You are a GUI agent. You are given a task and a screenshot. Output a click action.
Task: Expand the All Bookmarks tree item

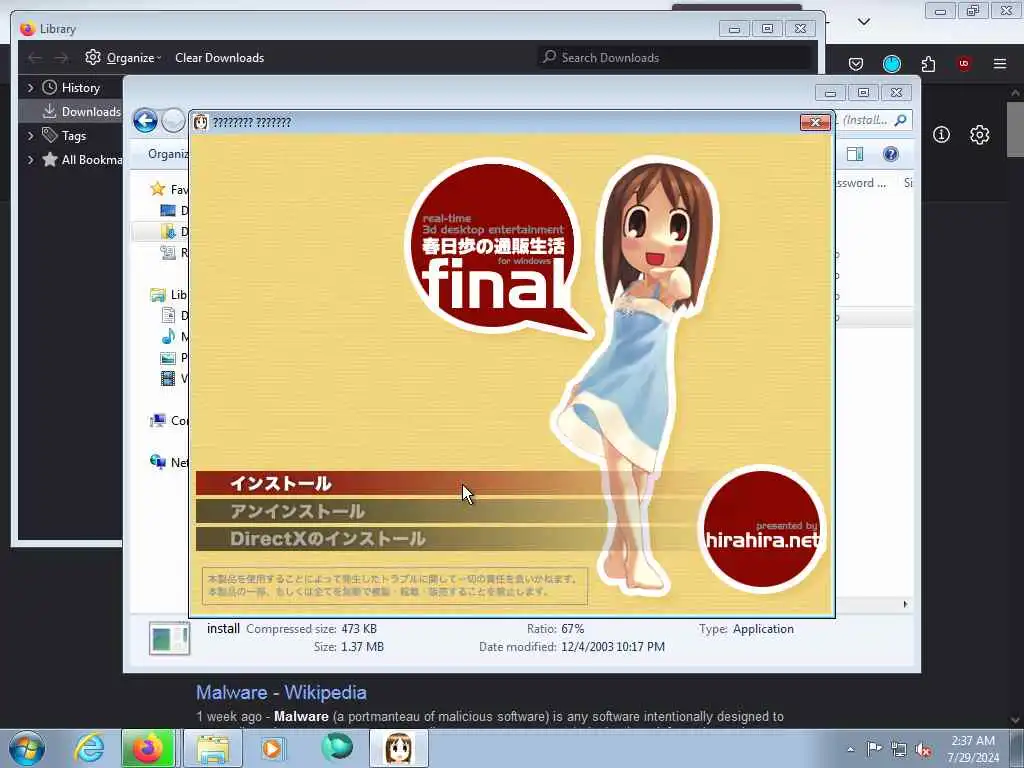point(30,159)
